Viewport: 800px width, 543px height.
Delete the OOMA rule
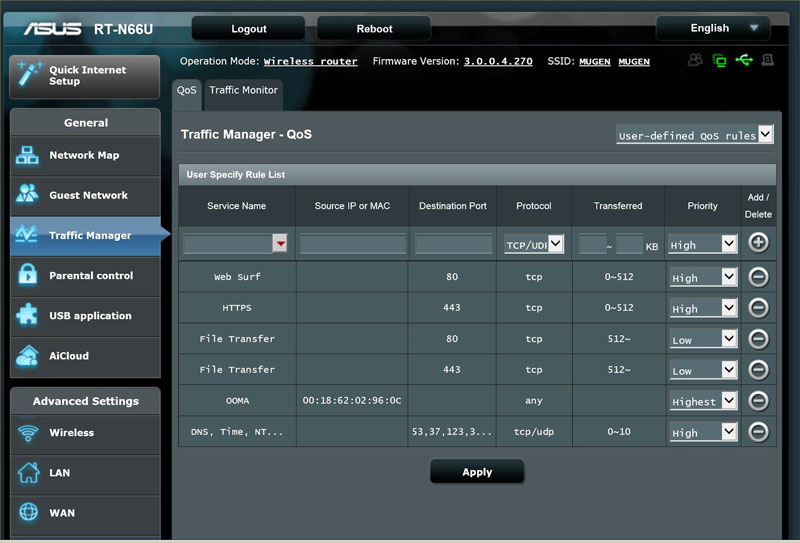point(758,401)
